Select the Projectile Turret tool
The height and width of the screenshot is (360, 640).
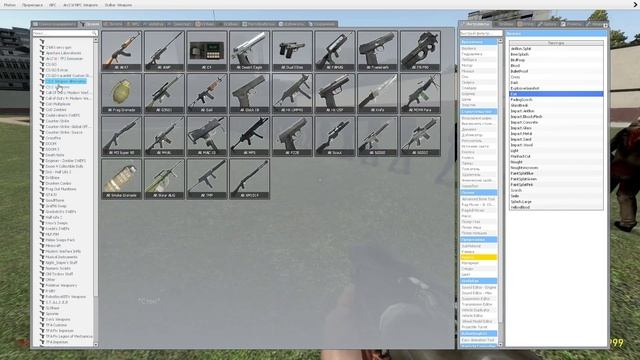coord(478,327)
